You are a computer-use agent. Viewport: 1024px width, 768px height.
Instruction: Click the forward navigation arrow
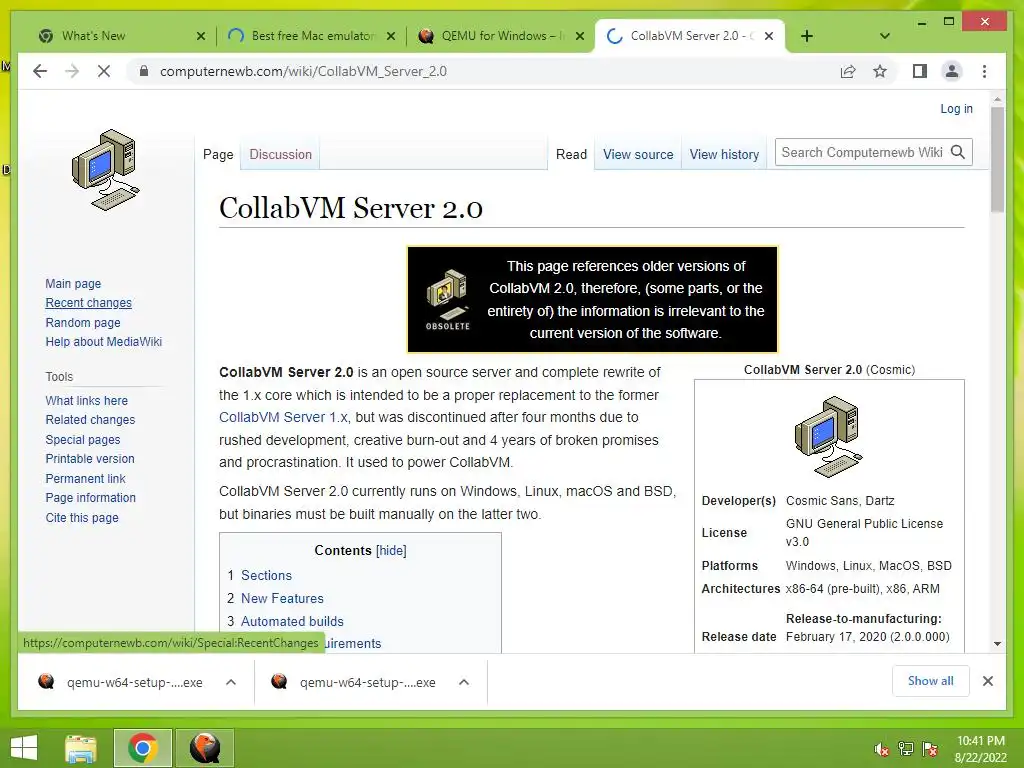(72, 71)
